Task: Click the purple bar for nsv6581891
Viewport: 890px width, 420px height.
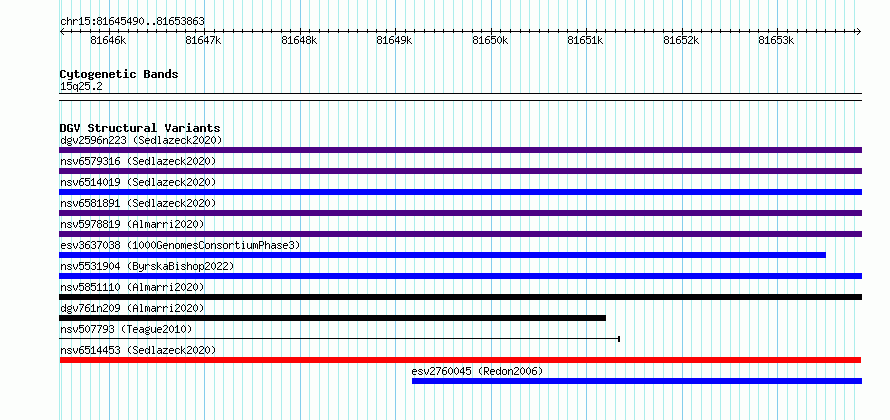Action: coord(460,213)
